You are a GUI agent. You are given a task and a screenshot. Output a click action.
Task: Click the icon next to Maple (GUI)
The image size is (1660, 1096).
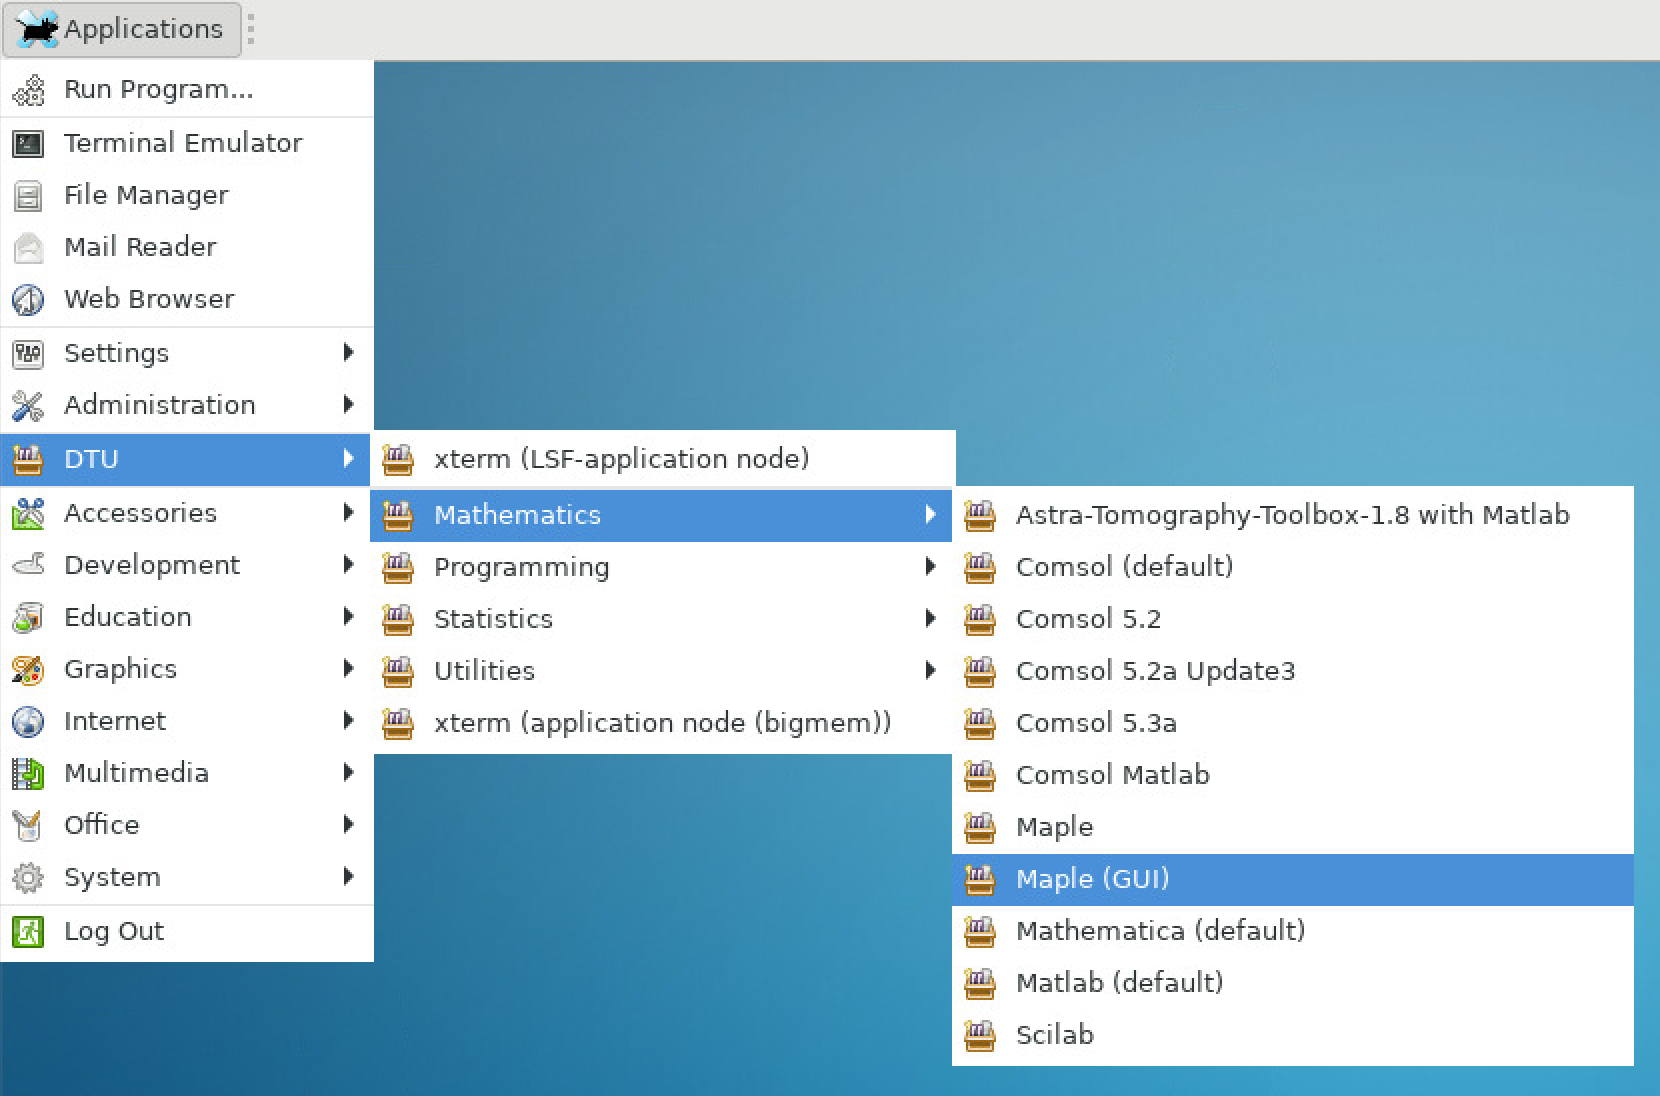click(x=980, y=880)
